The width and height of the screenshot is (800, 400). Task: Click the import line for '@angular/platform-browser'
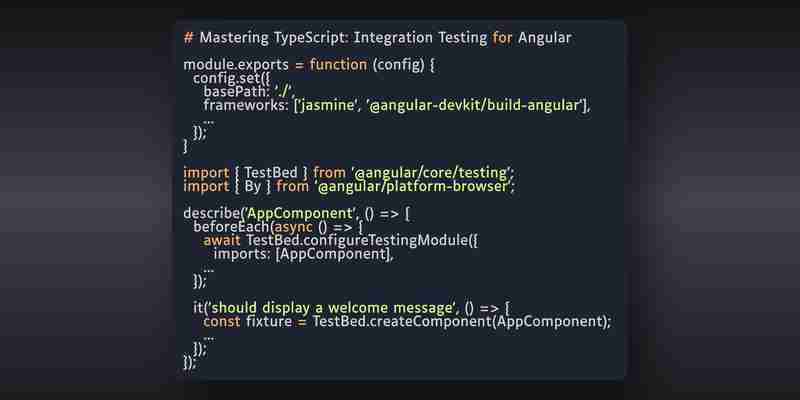[x=349, y=186]
